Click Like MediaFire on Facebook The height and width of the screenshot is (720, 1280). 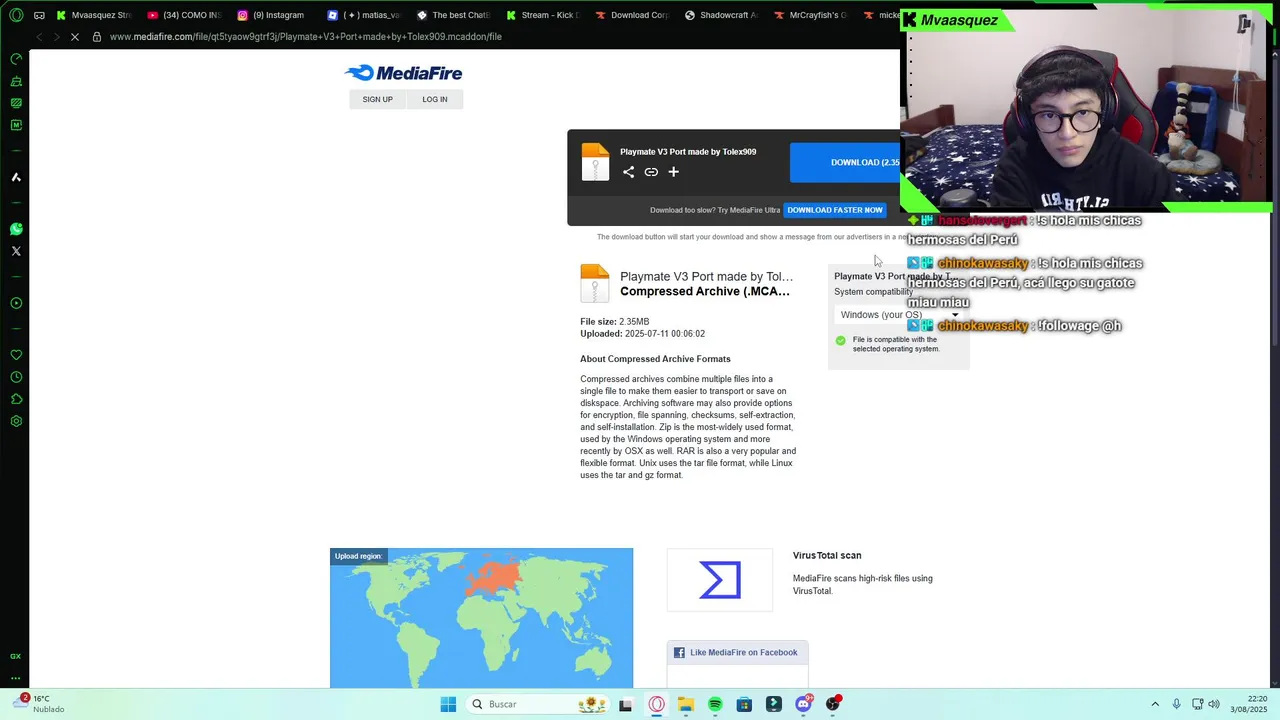click(737, 653)
